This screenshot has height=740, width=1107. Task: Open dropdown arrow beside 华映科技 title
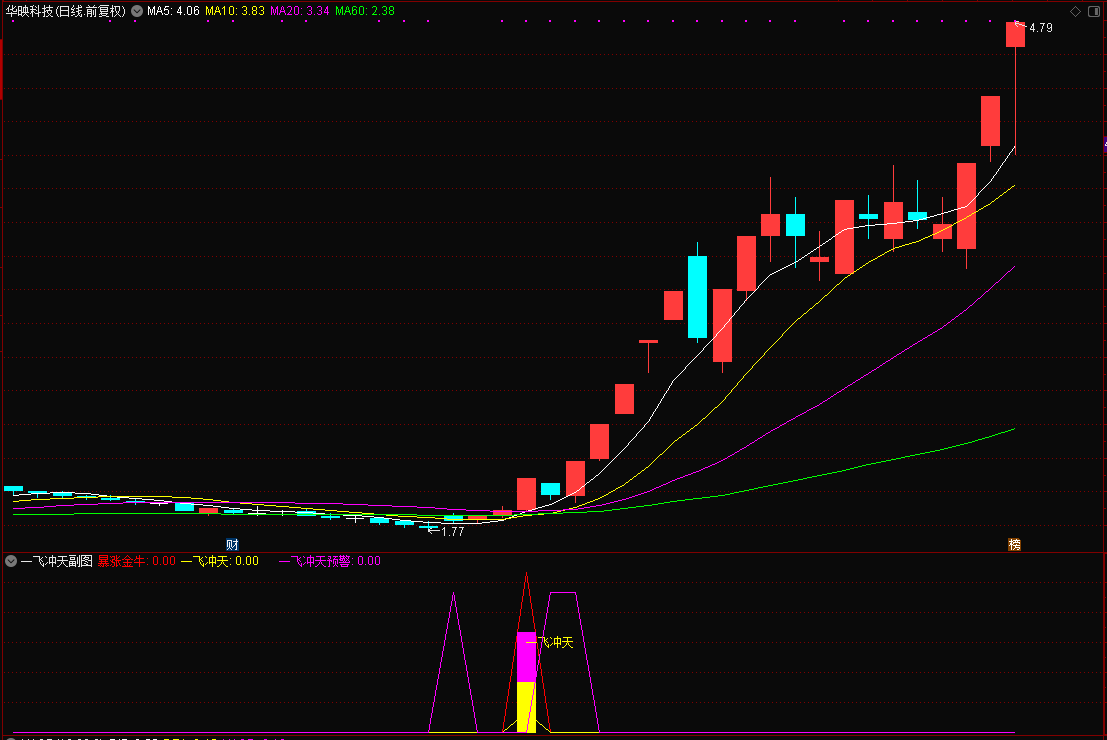(x=137, y=11)
